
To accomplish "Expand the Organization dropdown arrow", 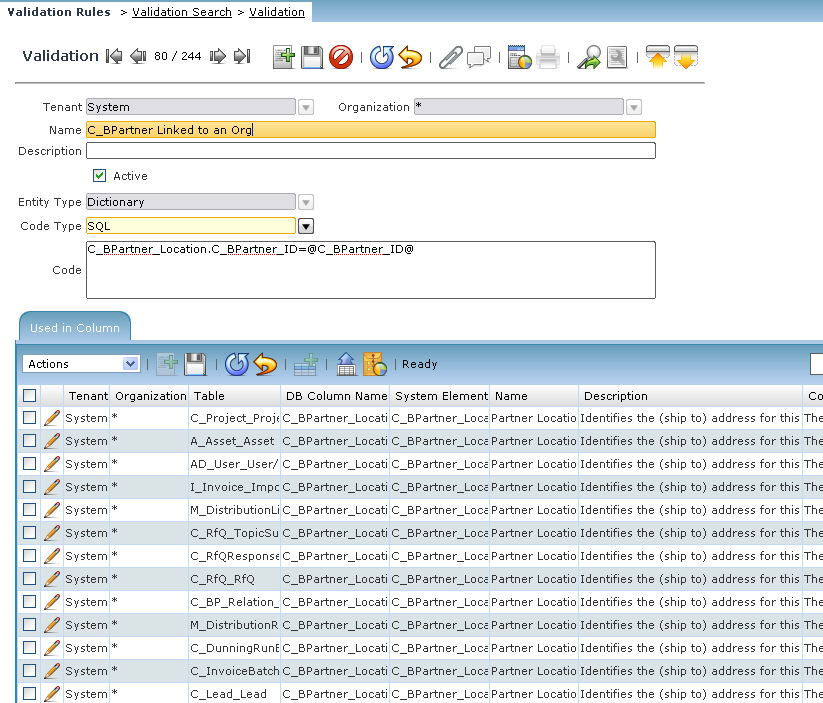I will point(633,107).
